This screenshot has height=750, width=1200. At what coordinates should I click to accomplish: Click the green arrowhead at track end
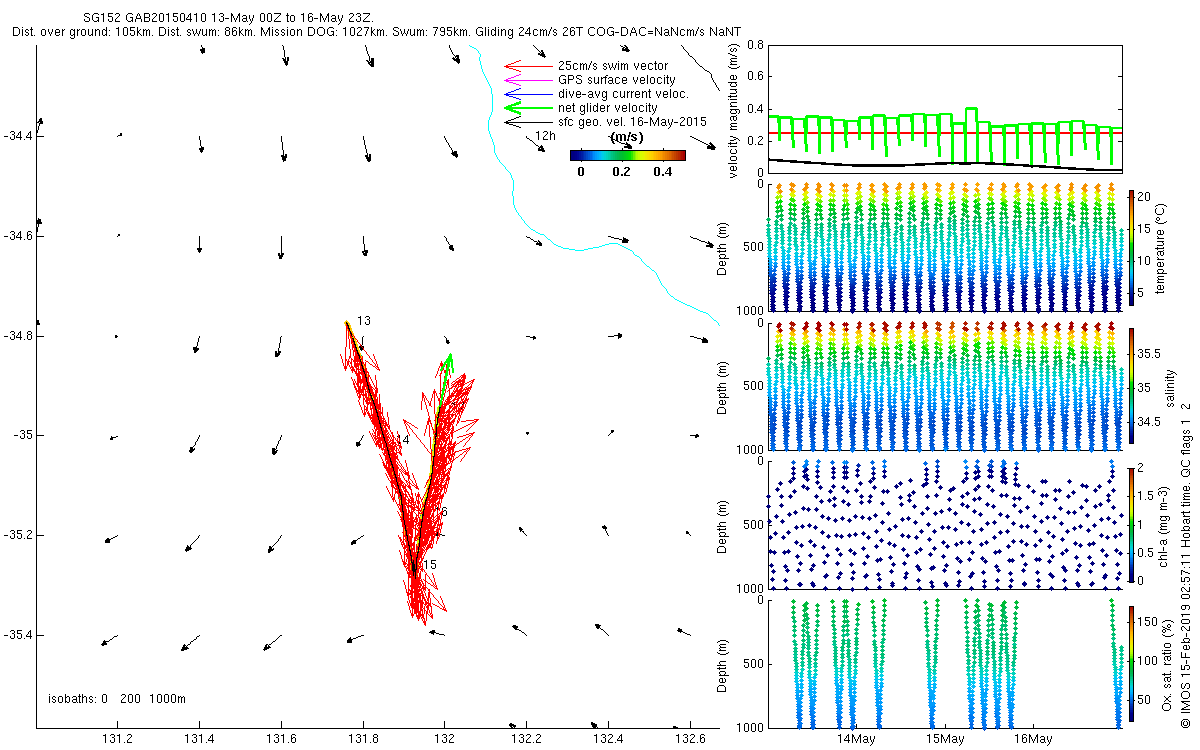tap(448, 362)
